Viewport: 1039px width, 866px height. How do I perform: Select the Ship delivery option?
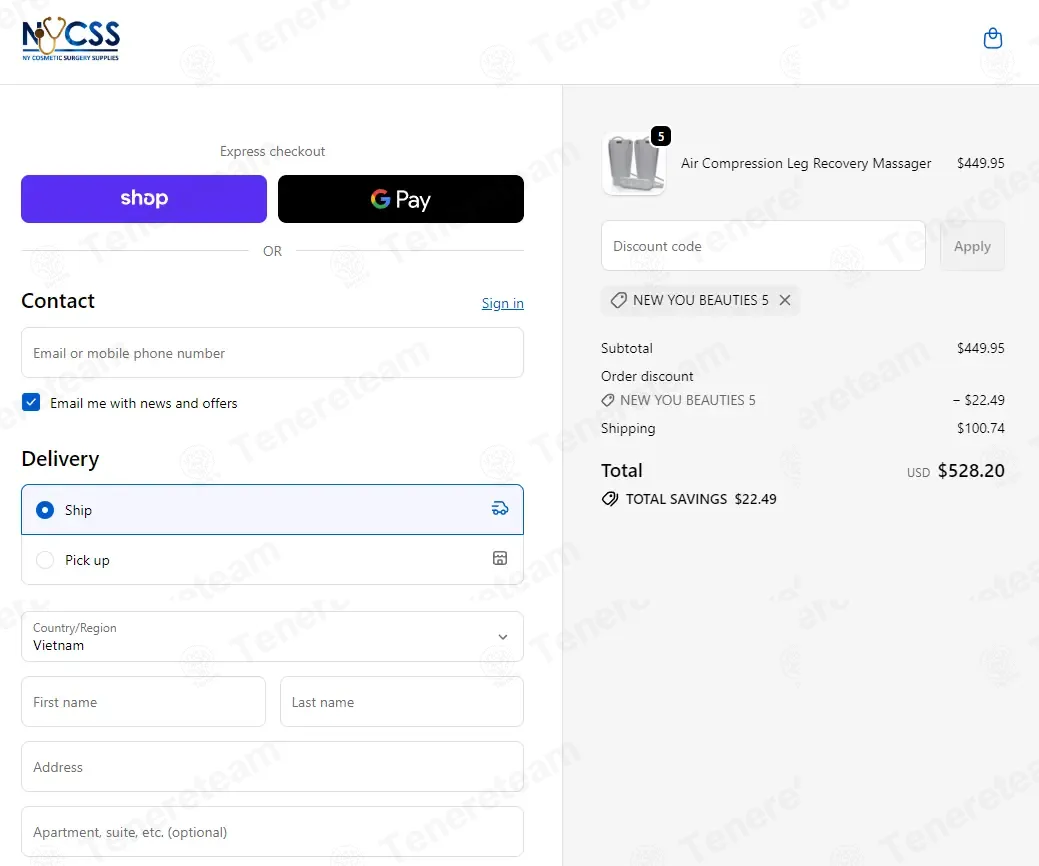coord(272,510)
